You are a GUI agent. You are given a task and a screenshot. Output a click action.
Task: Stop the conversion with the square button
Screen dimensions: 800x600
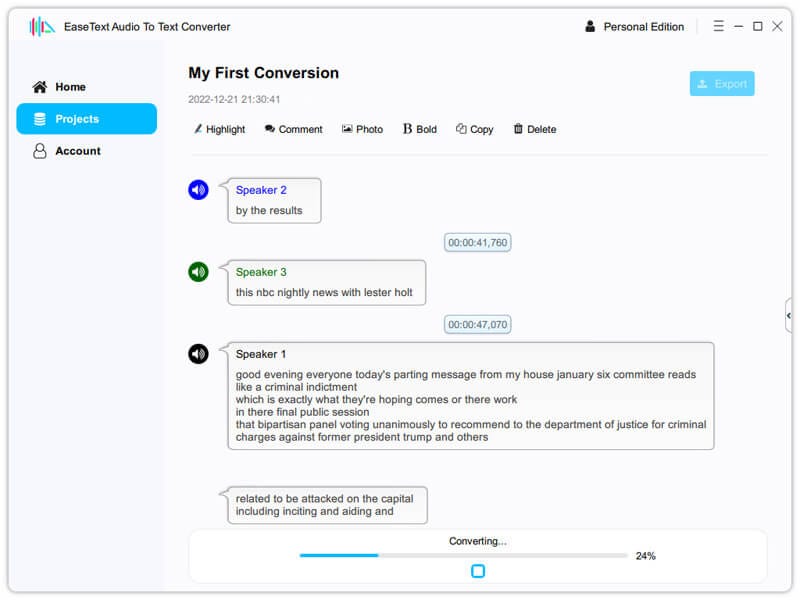(478, 571)
